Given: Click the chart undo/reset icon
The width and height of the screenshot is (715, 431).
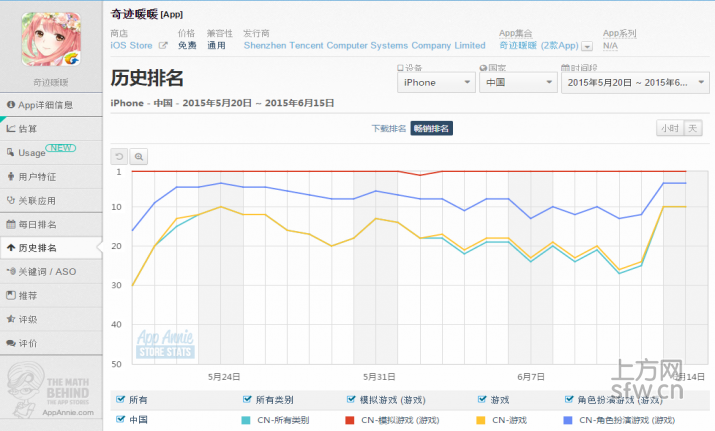Looking at the screenshot, I should coord(120,156).
